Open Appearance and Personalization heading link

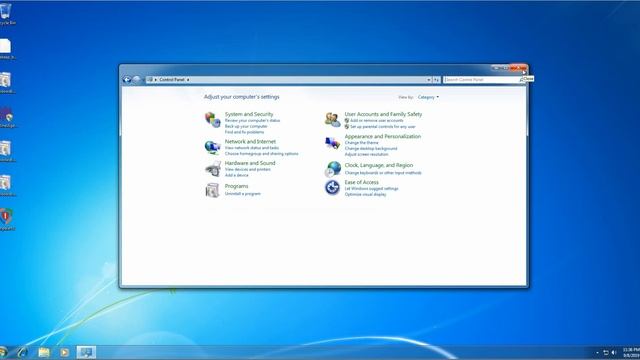(x=383, y=136)
